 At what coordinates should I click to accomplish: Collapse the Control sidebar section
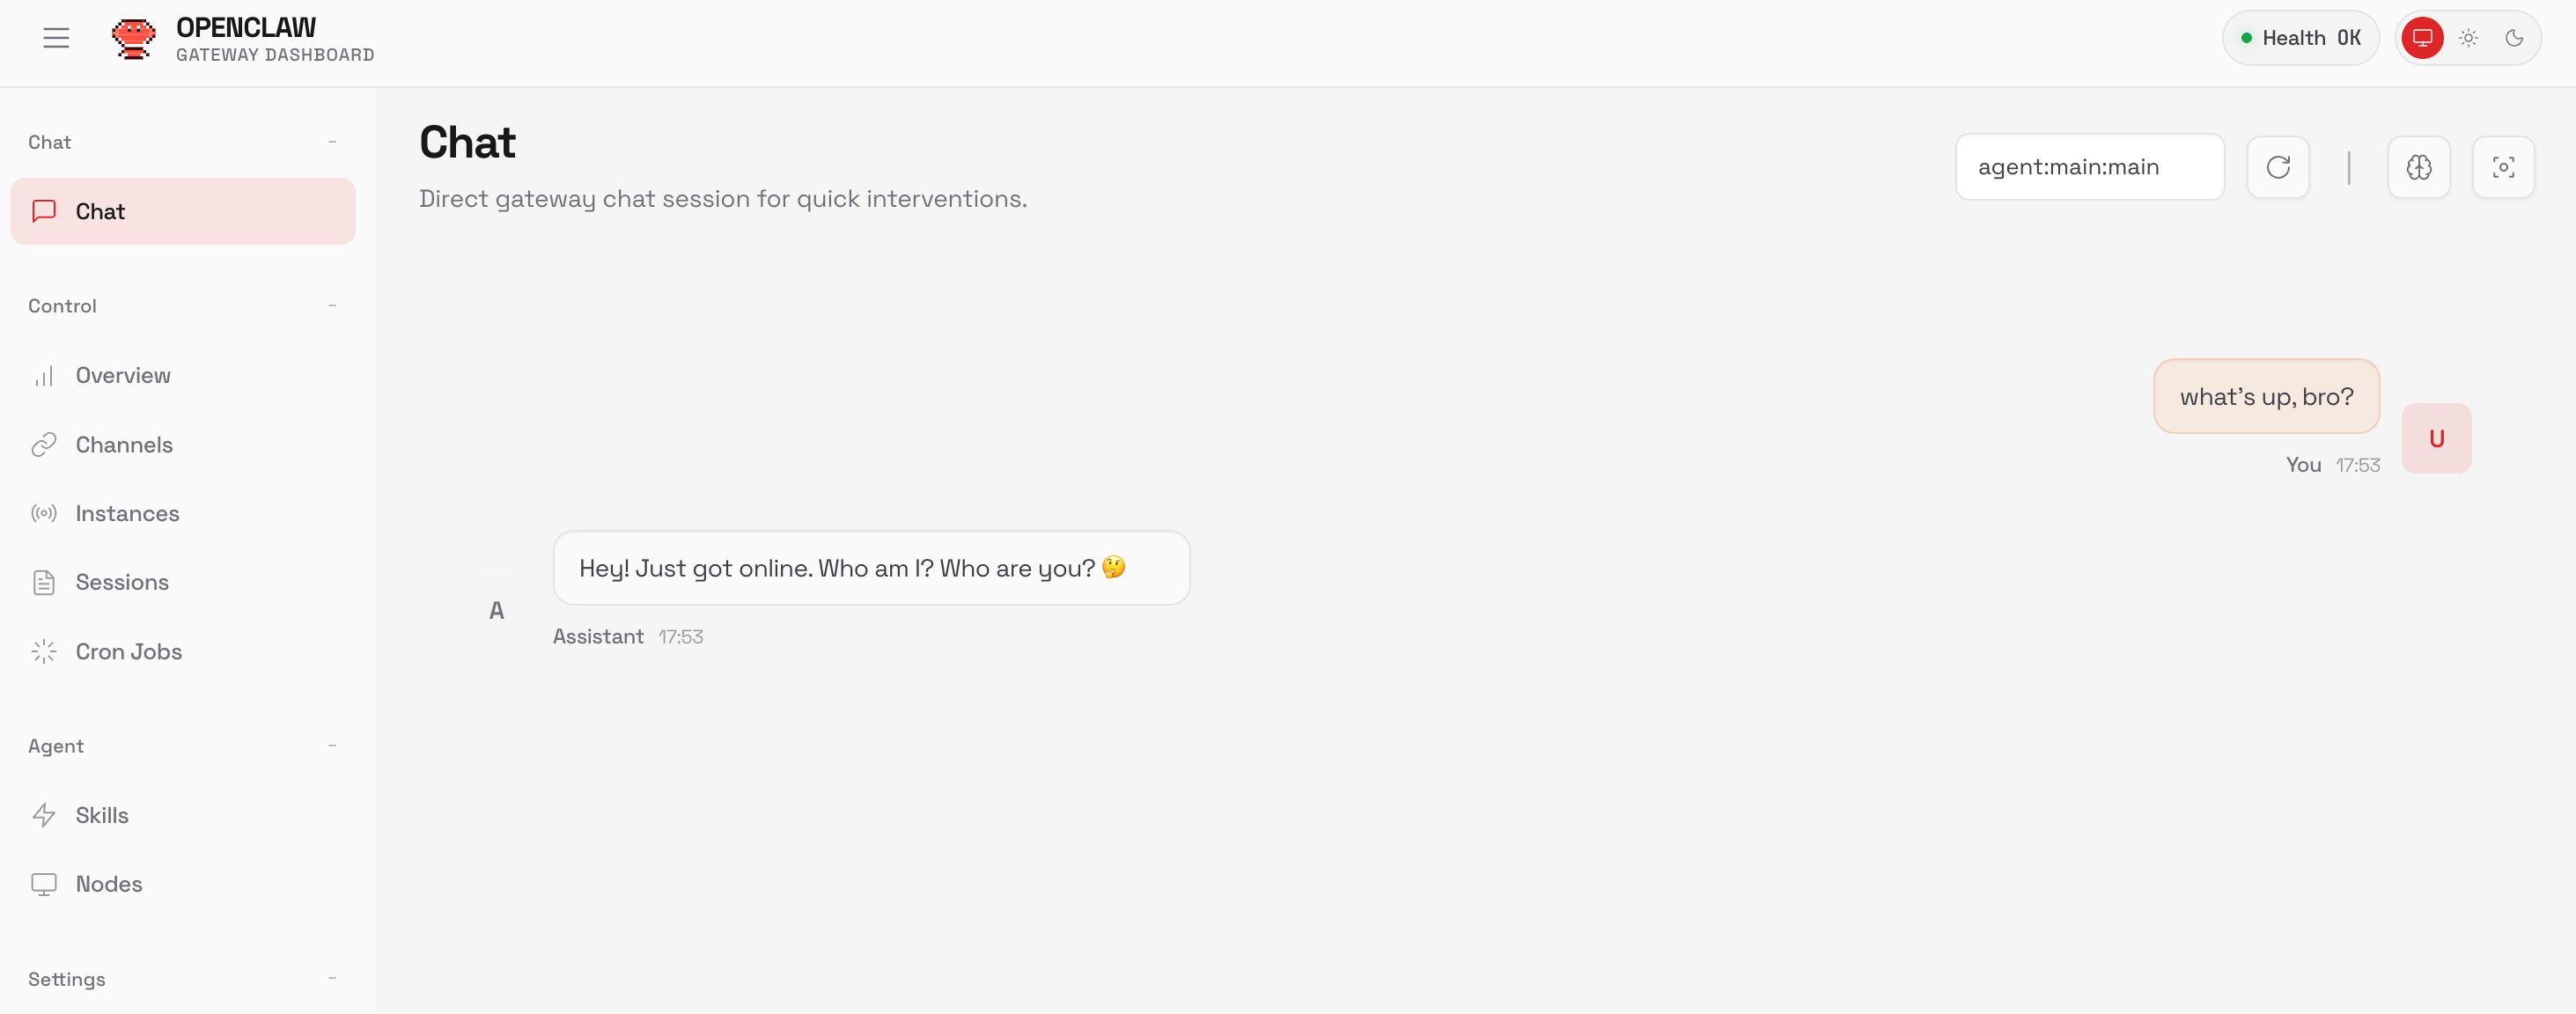point(332,306)
